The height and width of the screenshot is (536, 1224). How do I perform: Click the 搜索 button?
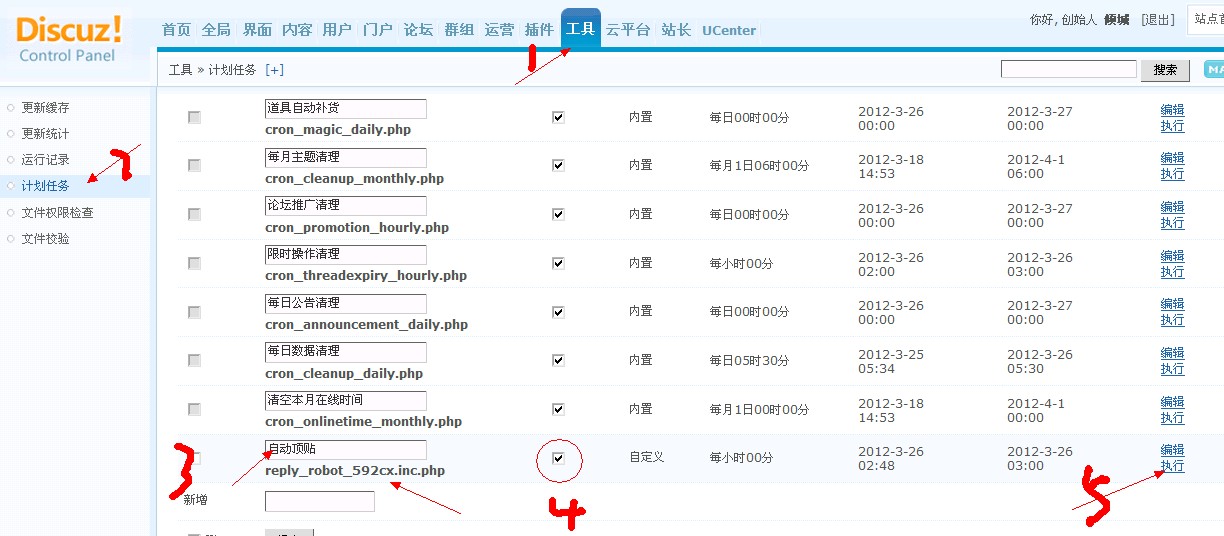click(x=1165, y=70)
